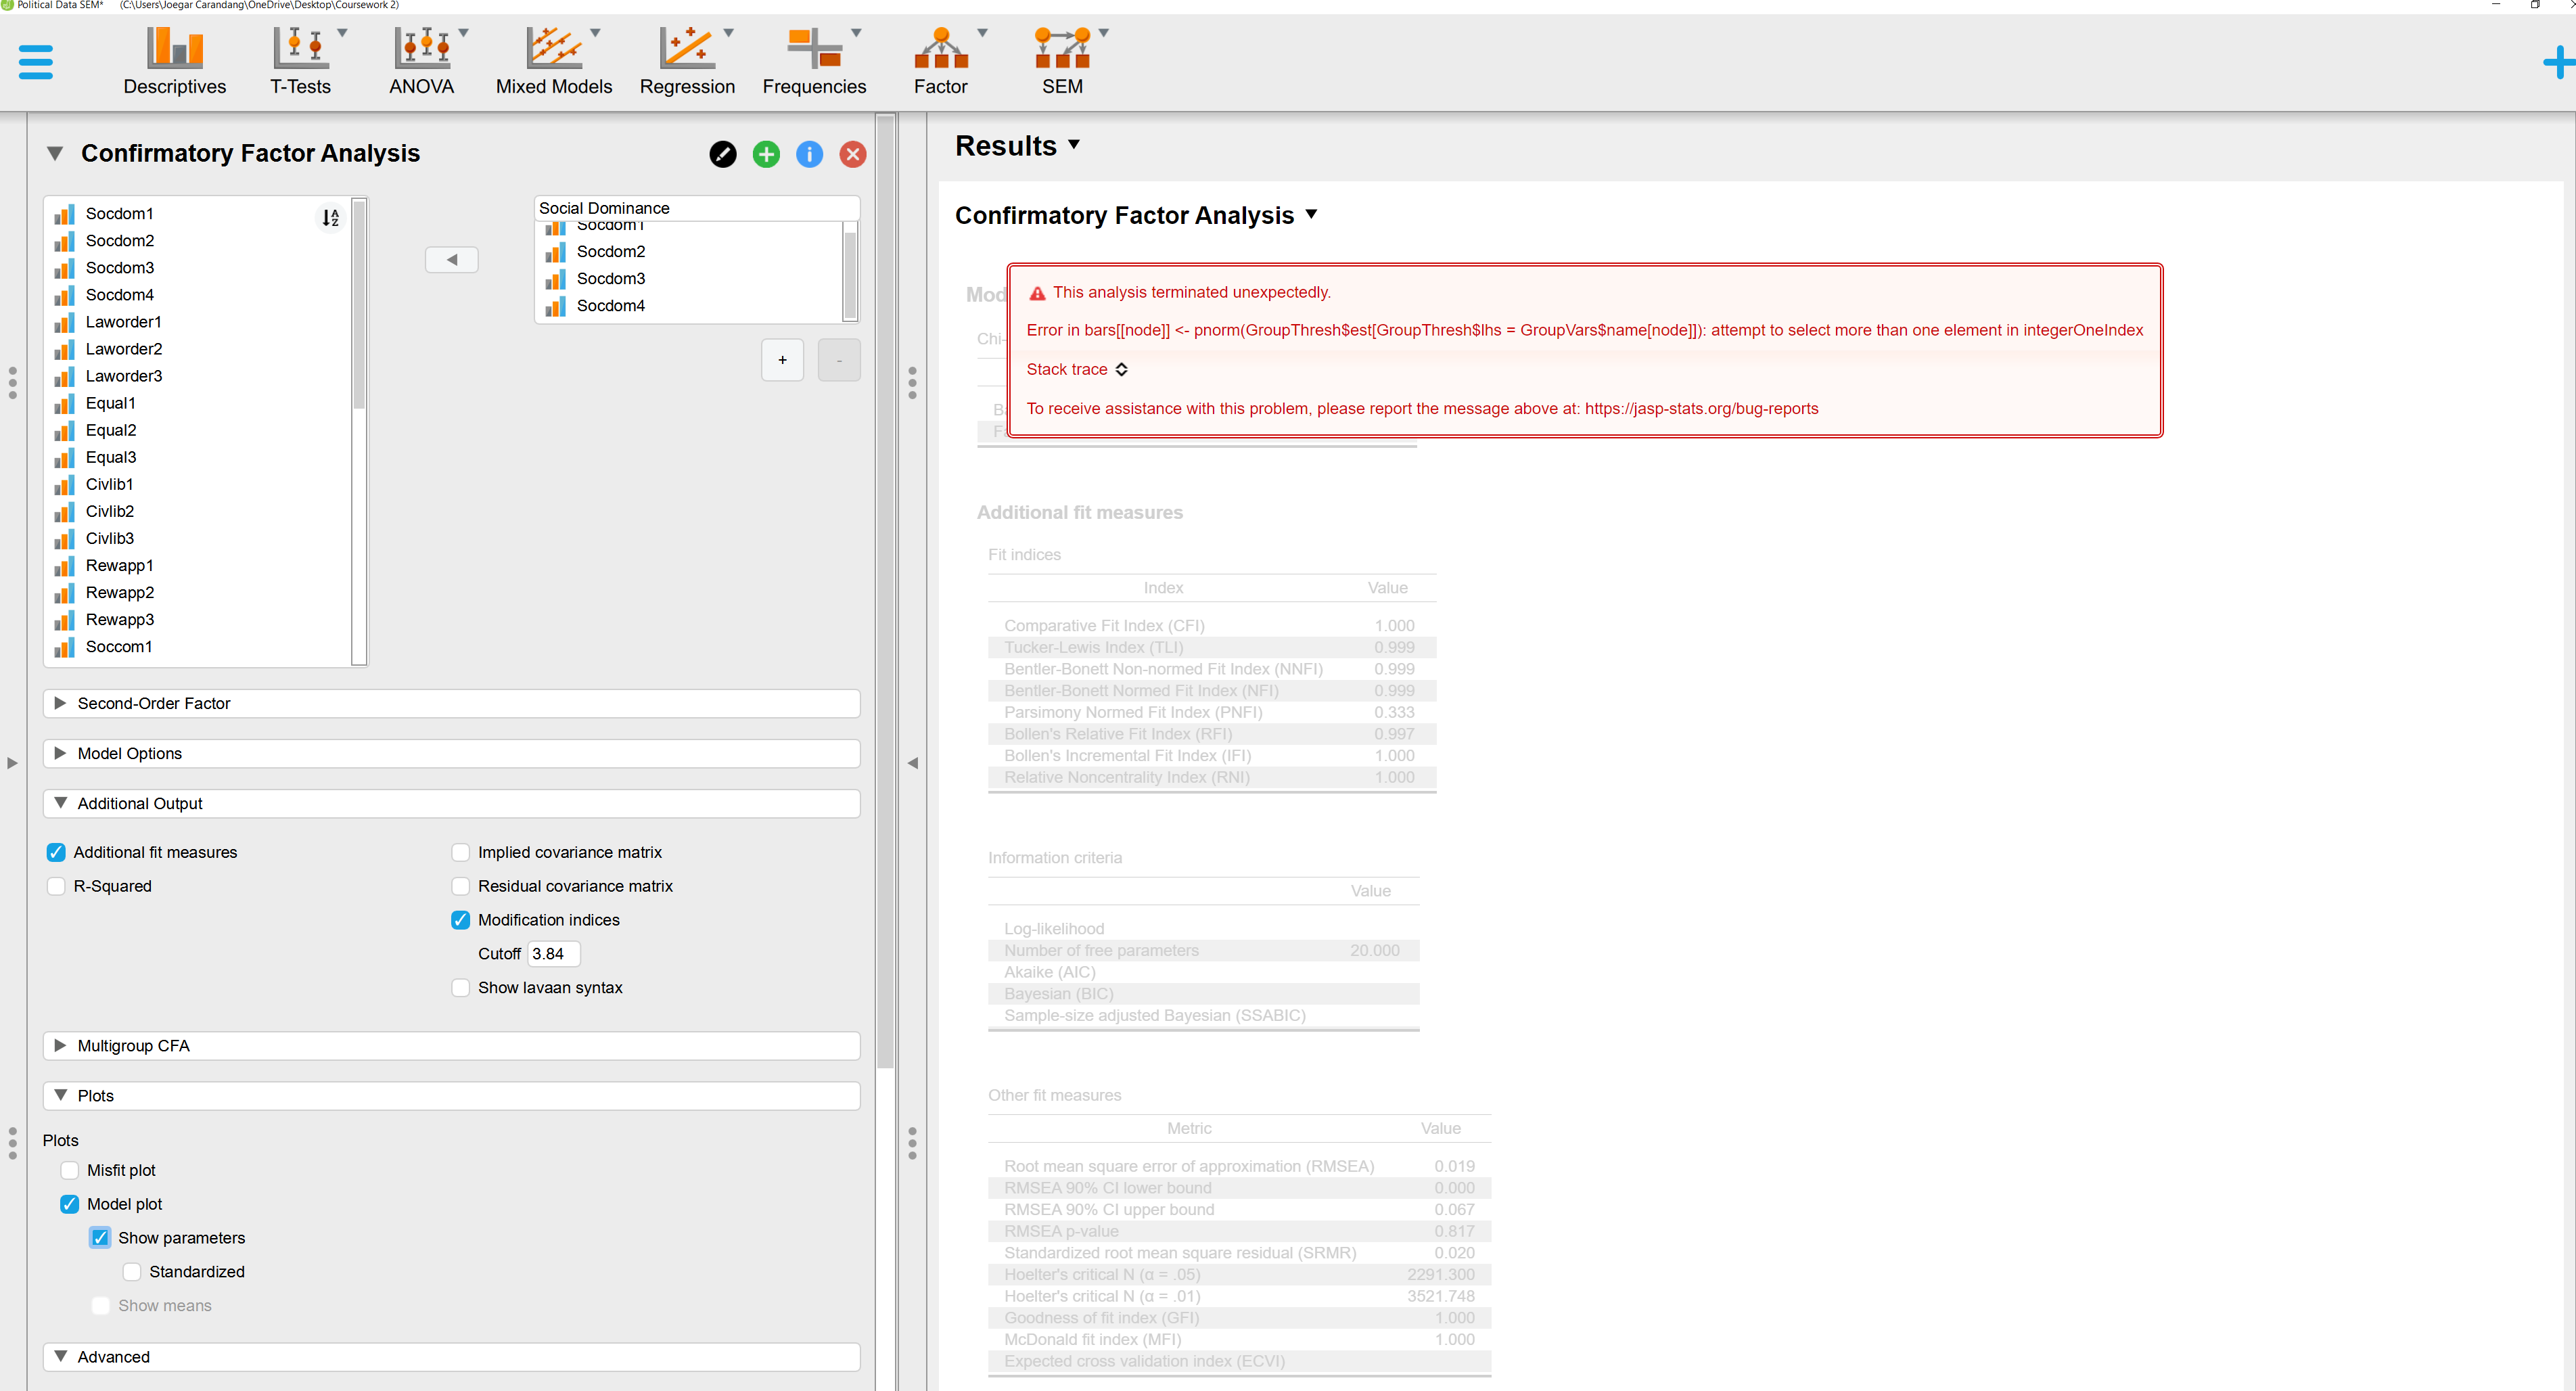Enable the Show lavaan syntax checkbox
The height and width of the screenshot is (1391, 2576).
pos(460,987)
